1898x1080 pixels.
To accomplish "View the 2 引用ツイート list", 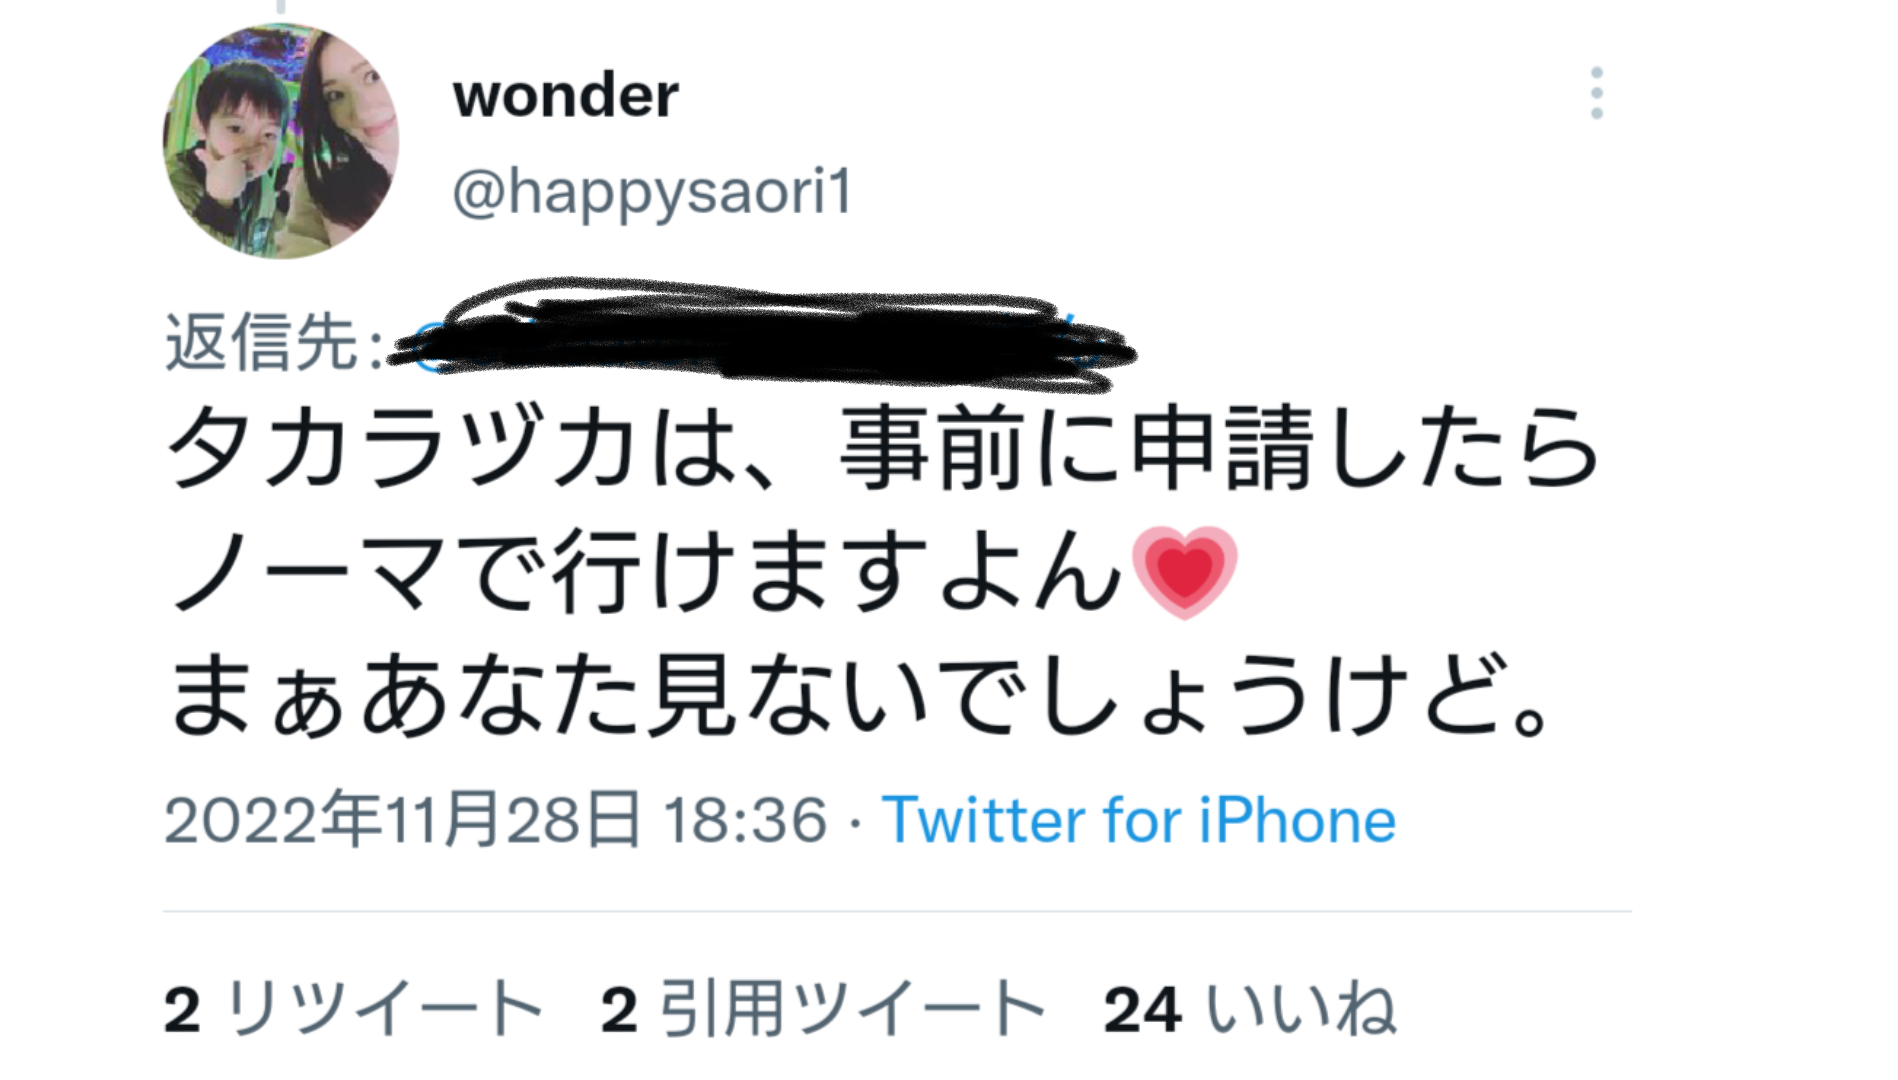I will (822, 1009).
